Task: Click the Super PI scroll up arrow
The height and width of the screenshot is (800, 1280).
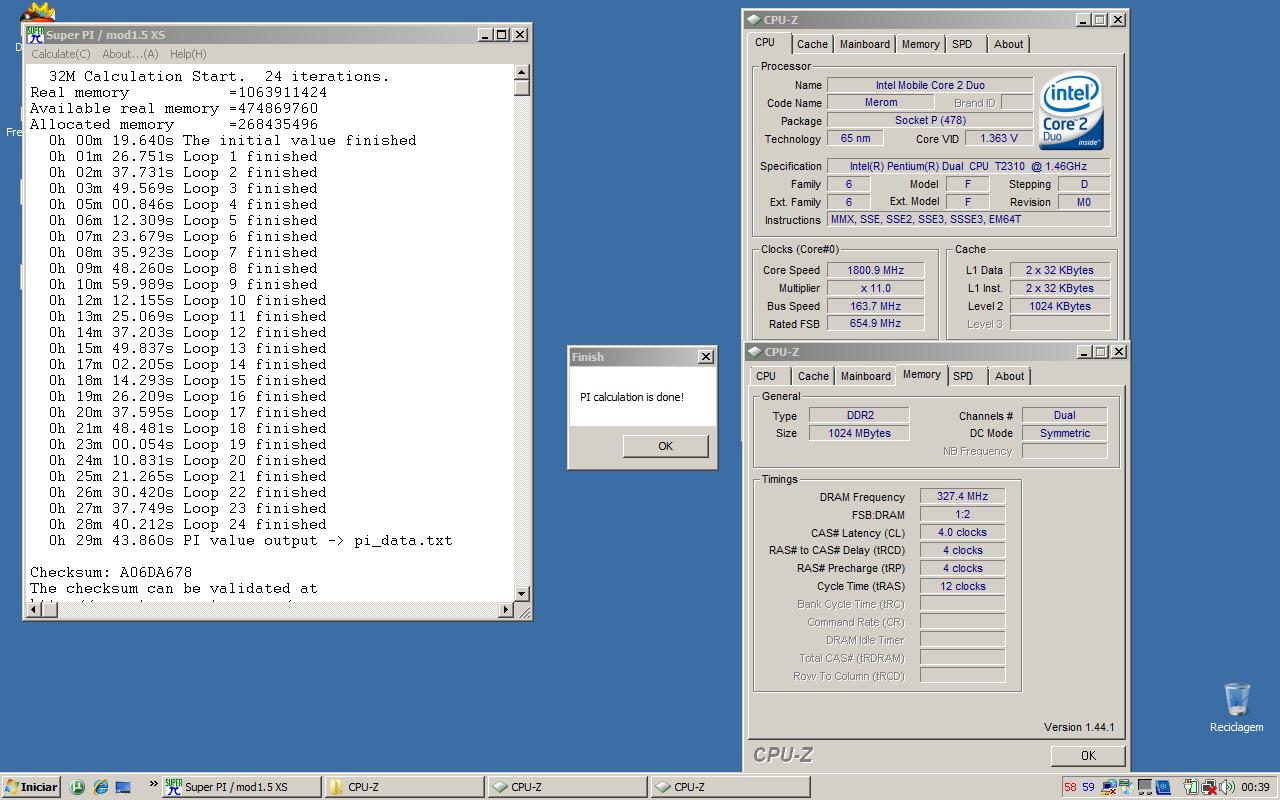Action: (x=521, y=72)
